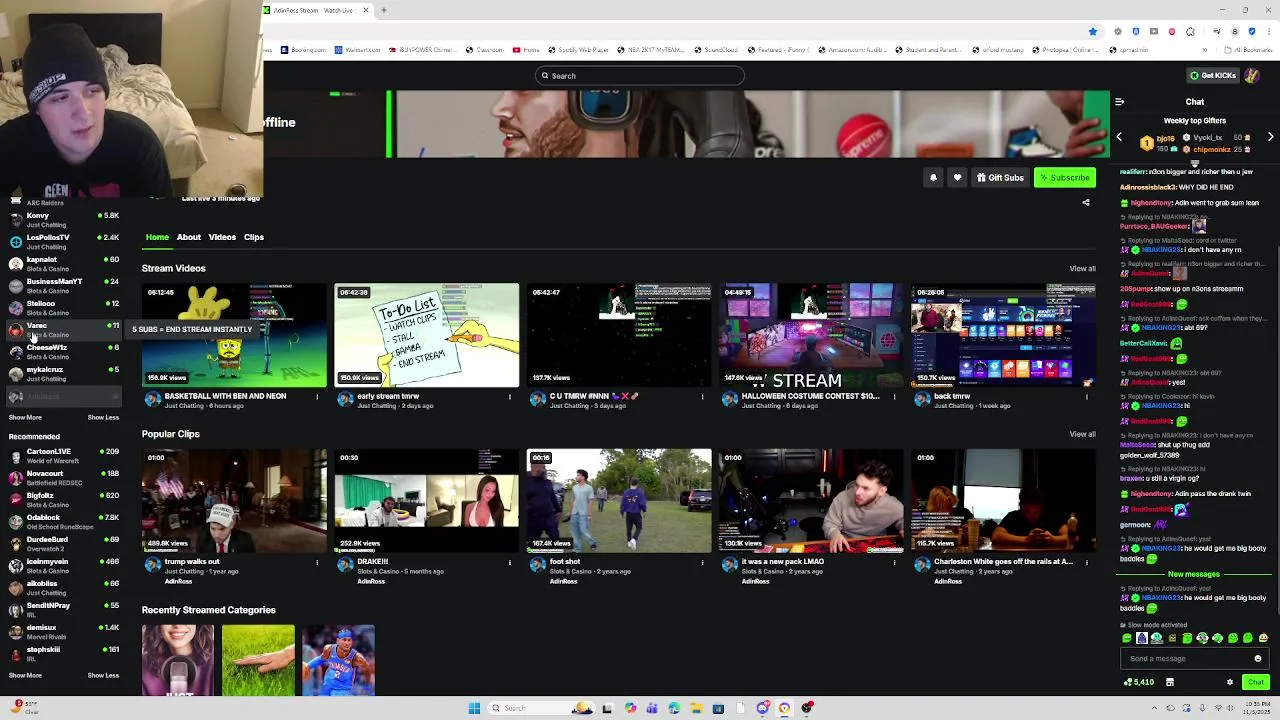Open CartoonLIVE recommended channel
Image resolution: width=1280 pixels, height=720 pixels.
62,456
